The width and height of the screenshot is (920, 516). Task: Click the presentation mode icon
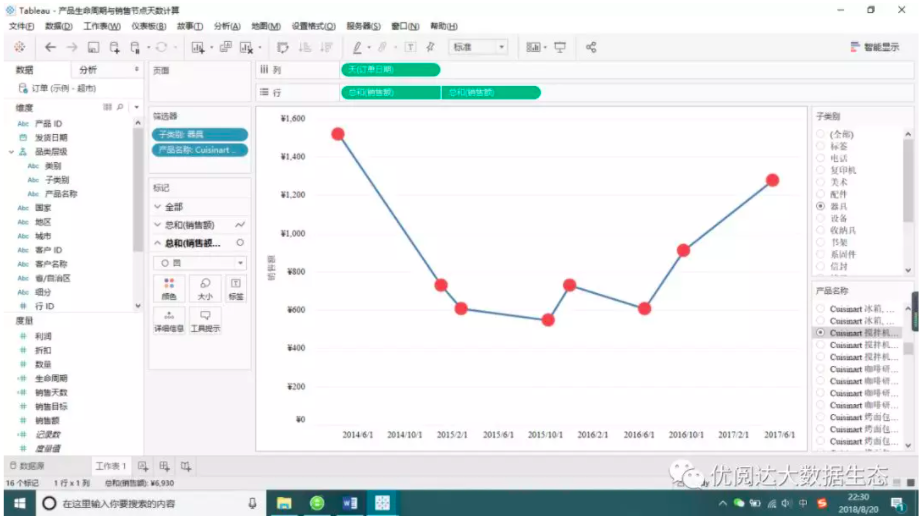560,48
